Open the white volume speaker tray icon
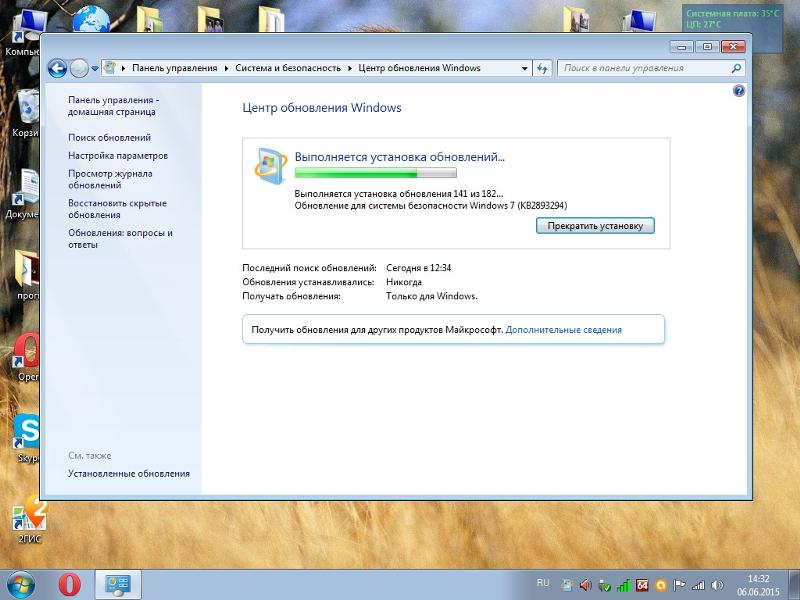 click(717, 585)
